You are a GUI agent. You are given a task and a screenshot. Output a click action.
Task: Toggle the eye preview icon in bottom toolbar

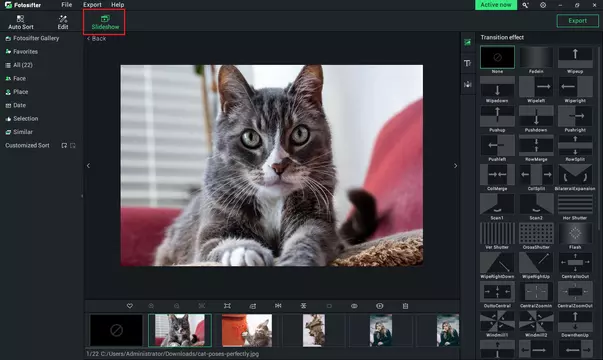pos(354,306)
